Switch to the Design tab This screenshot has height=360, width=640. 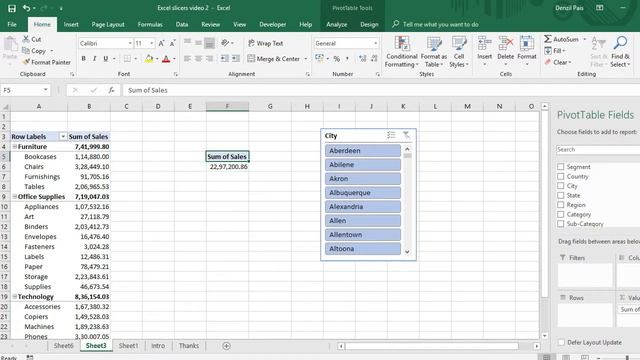369,24
